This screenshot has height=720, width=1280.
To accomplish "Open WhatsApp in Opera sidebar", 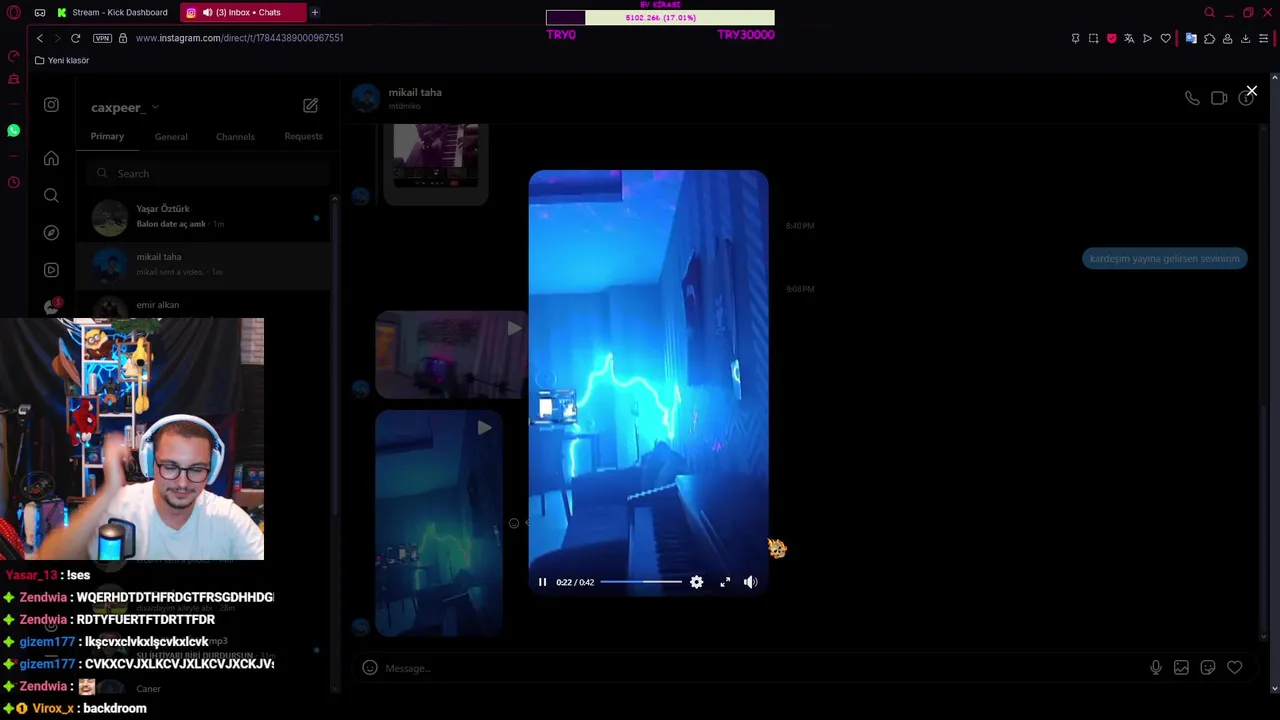I will 13,130.
